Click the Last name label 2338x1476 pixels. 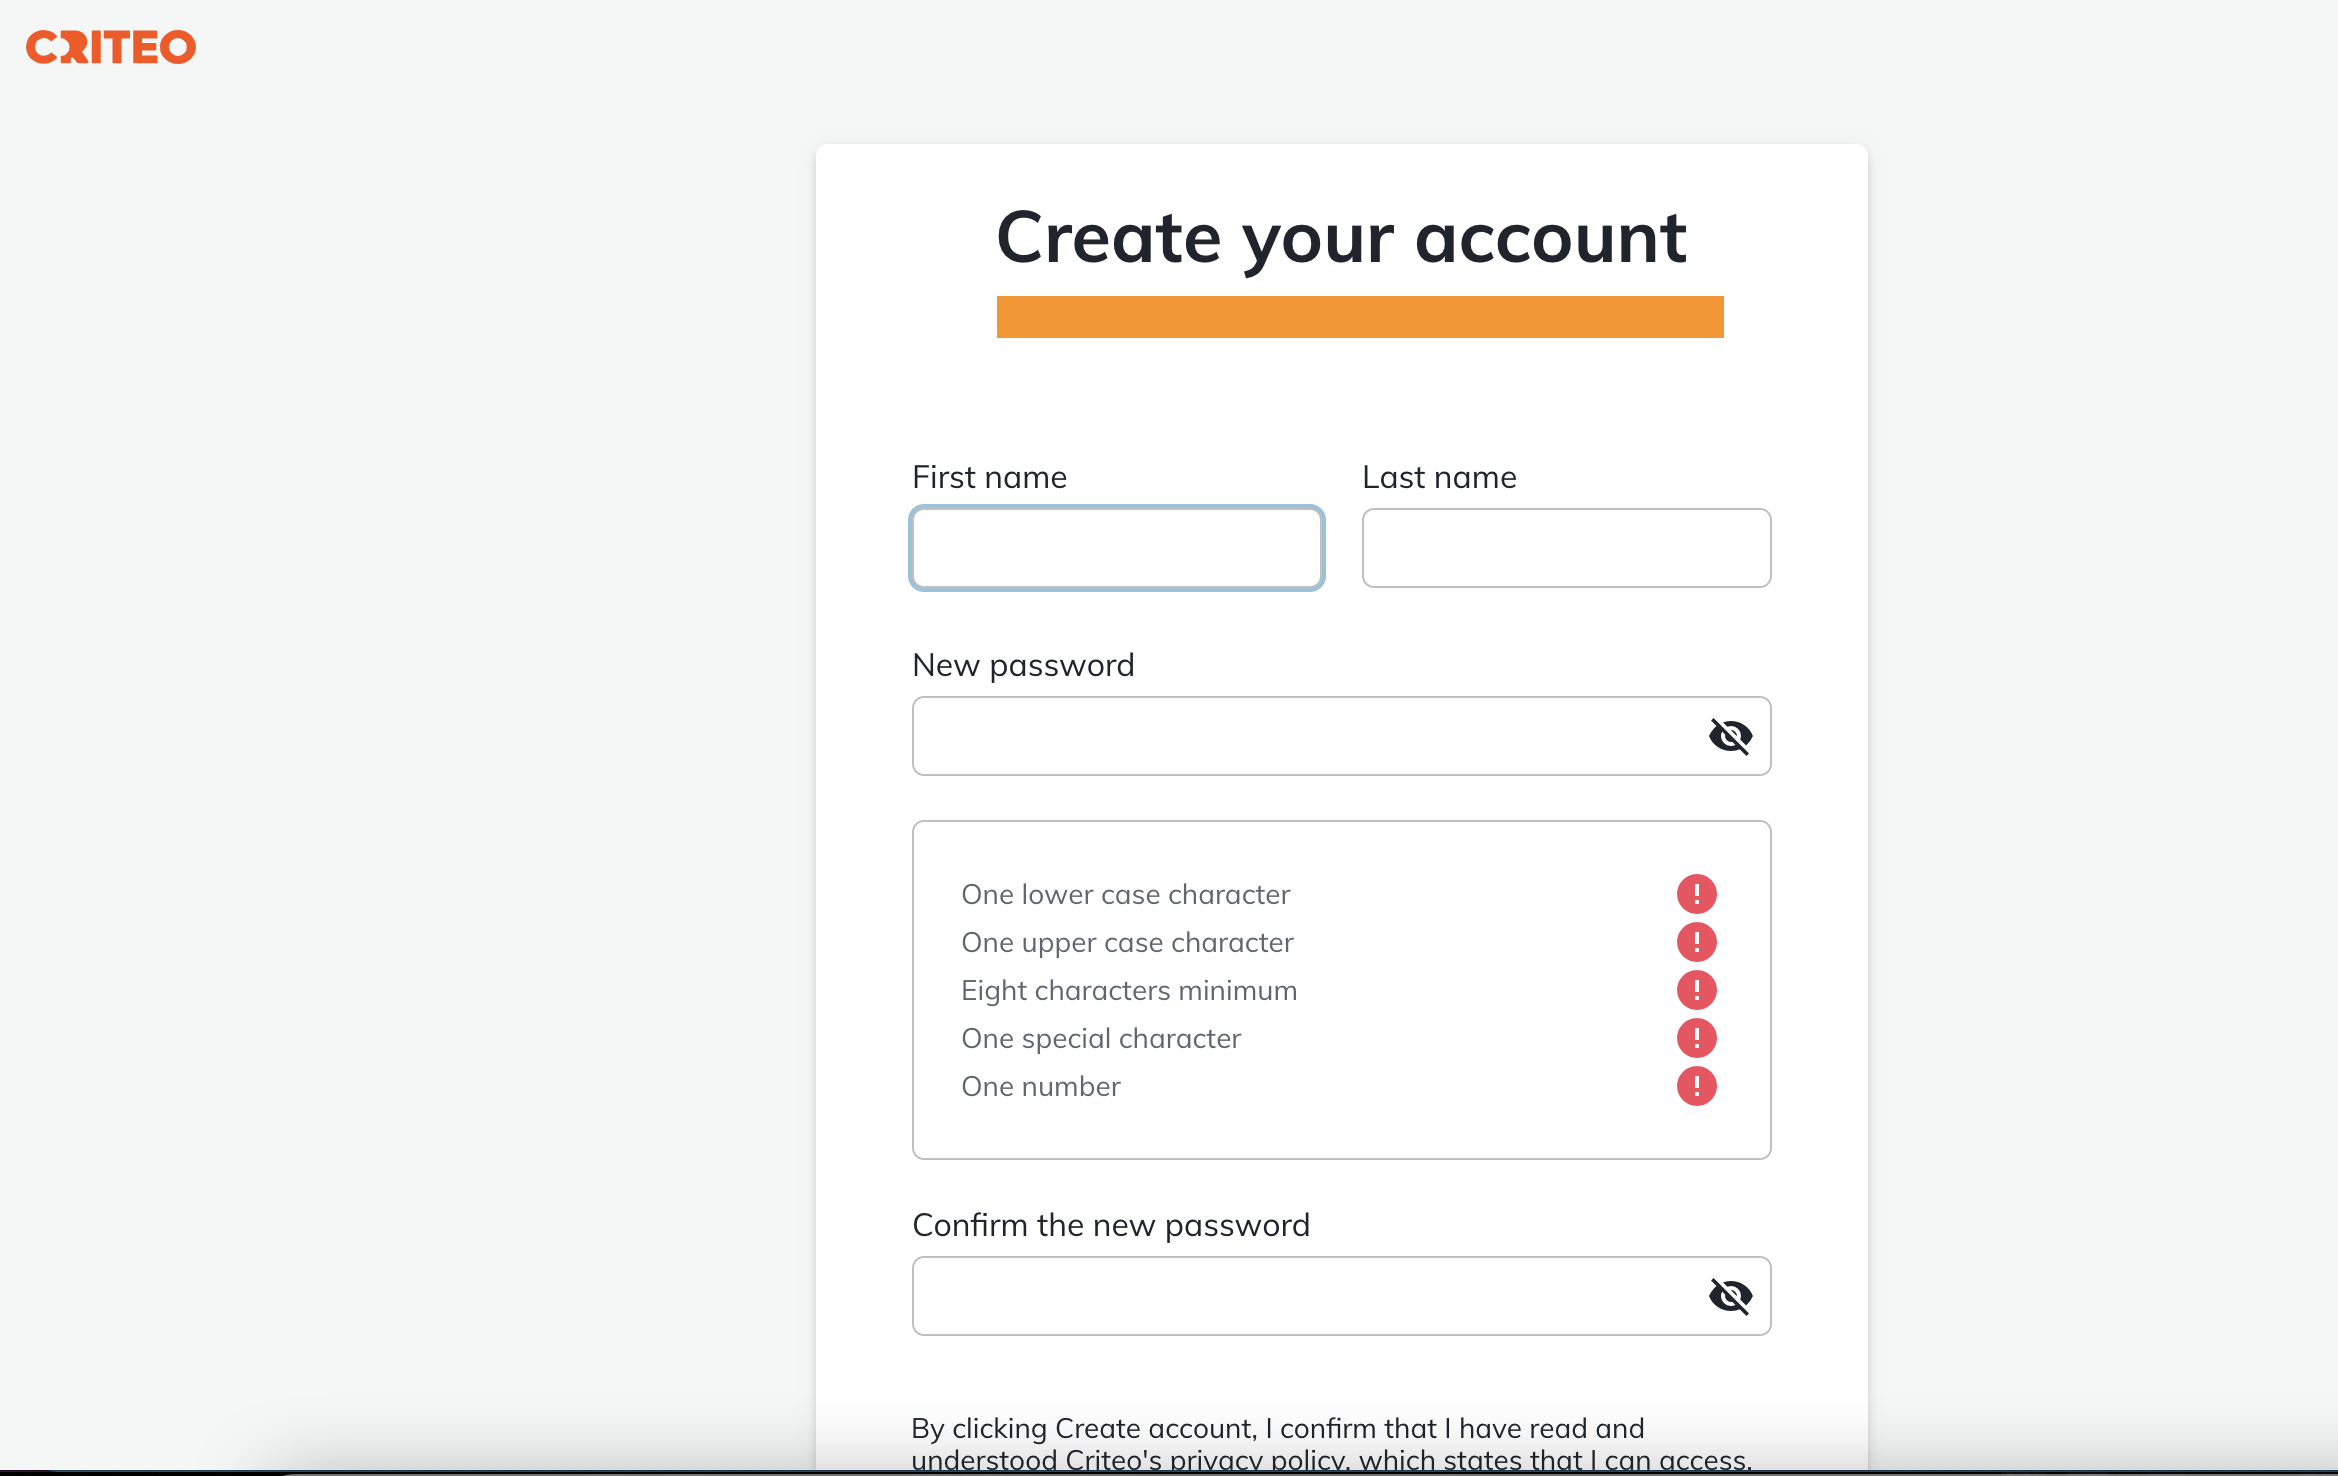1440,477
